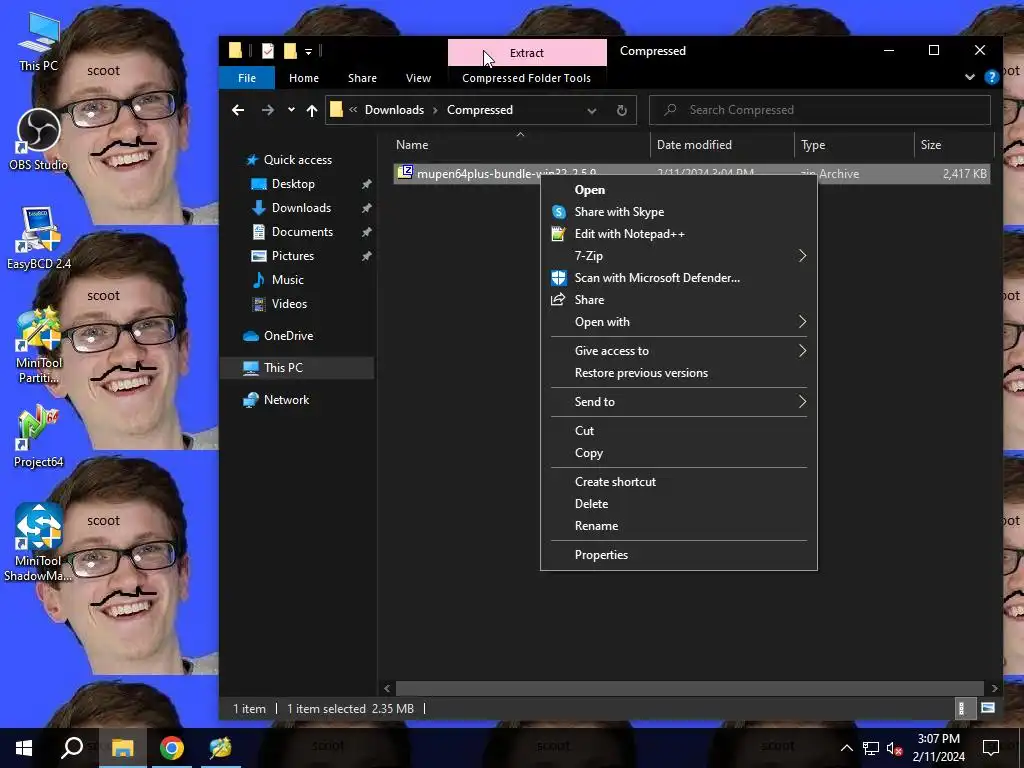Choose Share with Skype
This screenshot has height=768, width=1024.
pyautogui.click(x=679, y=212)
